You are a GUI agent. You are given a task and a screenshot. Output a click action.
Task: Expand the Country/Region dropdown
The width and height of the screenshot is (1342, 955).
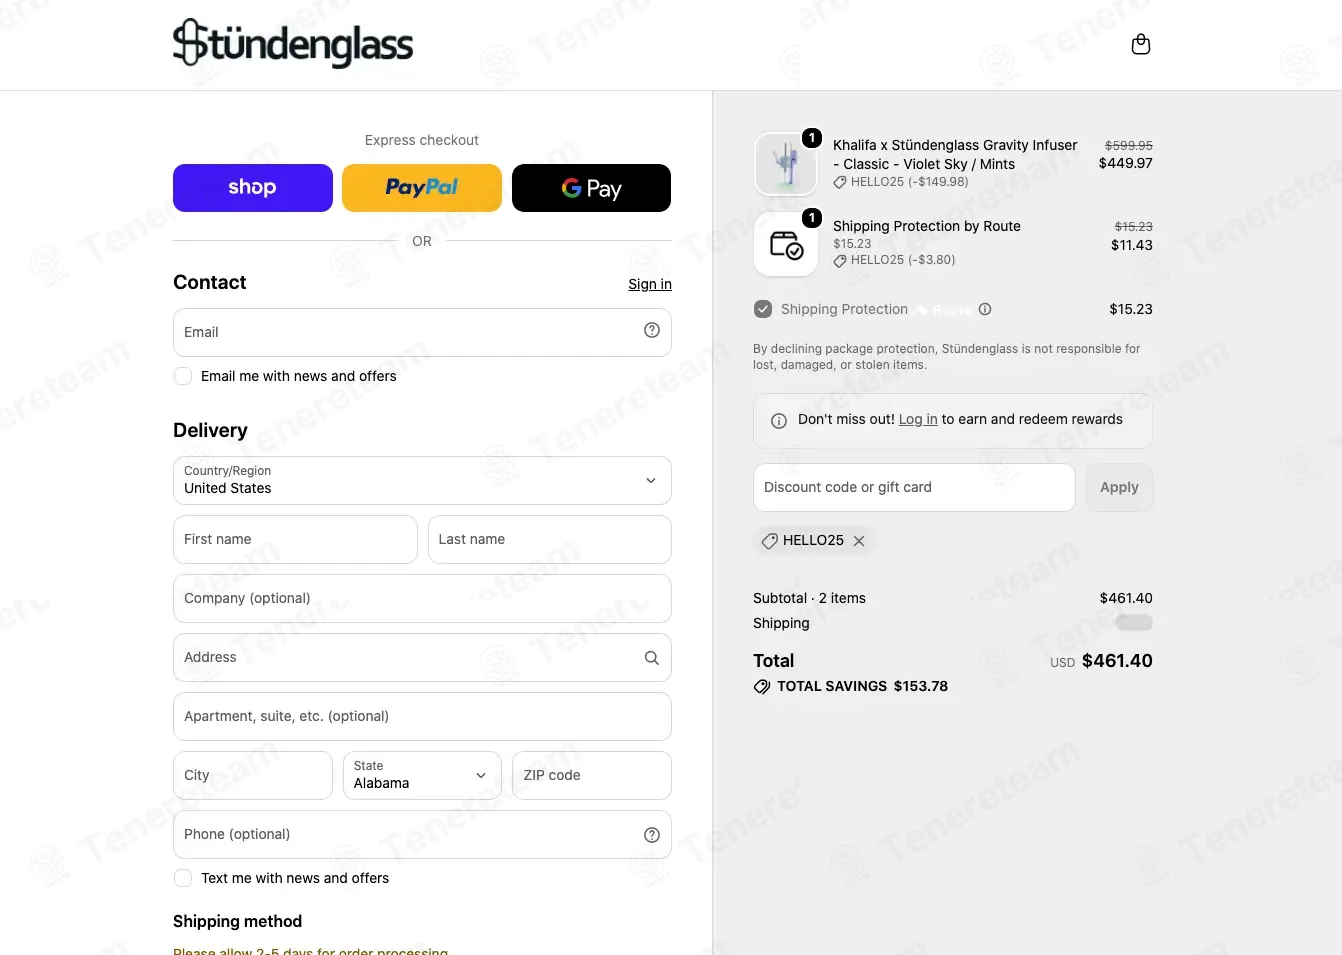pos(422,481)
